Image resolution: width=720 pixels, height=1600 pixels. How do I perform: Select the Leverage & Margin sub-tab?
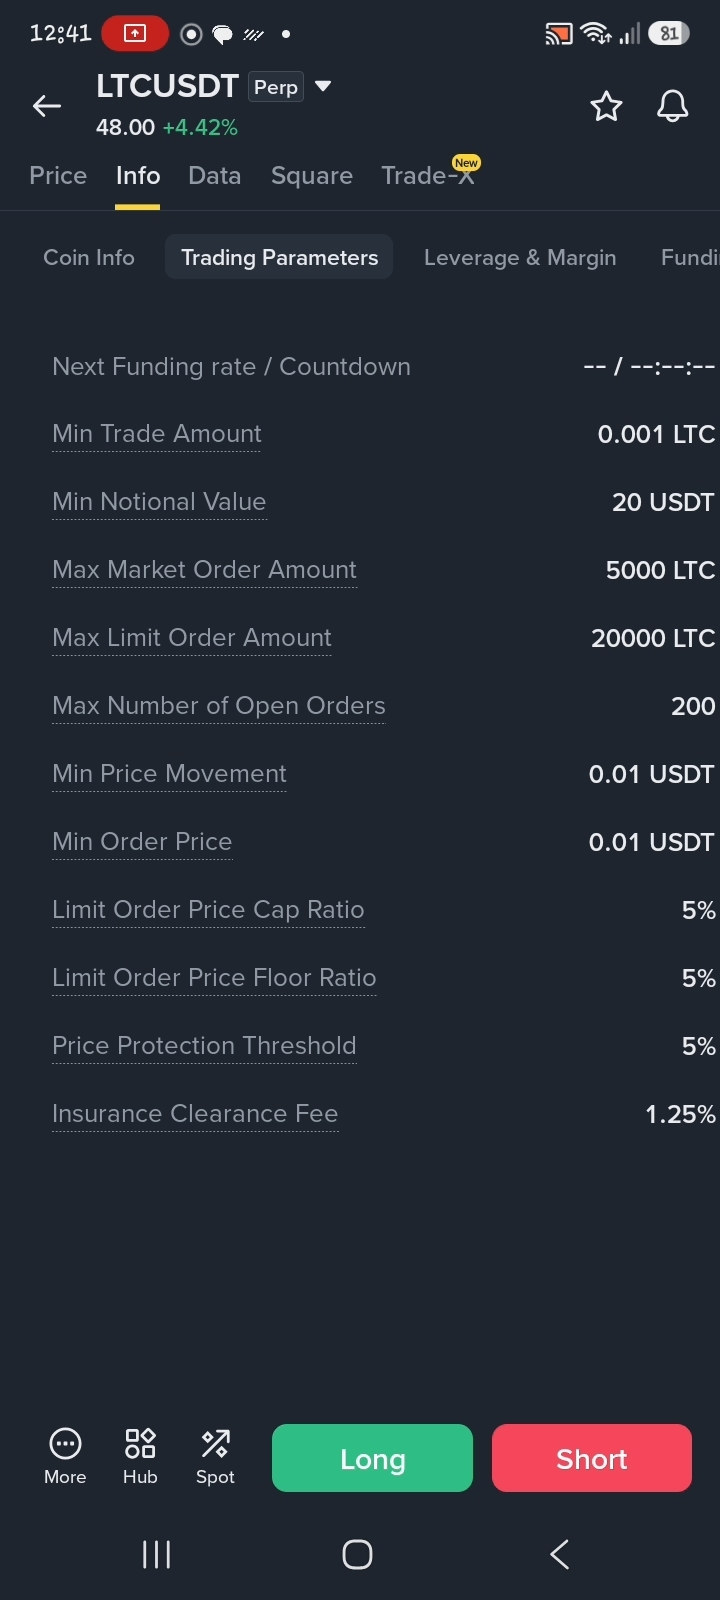(x=520, y=257)
